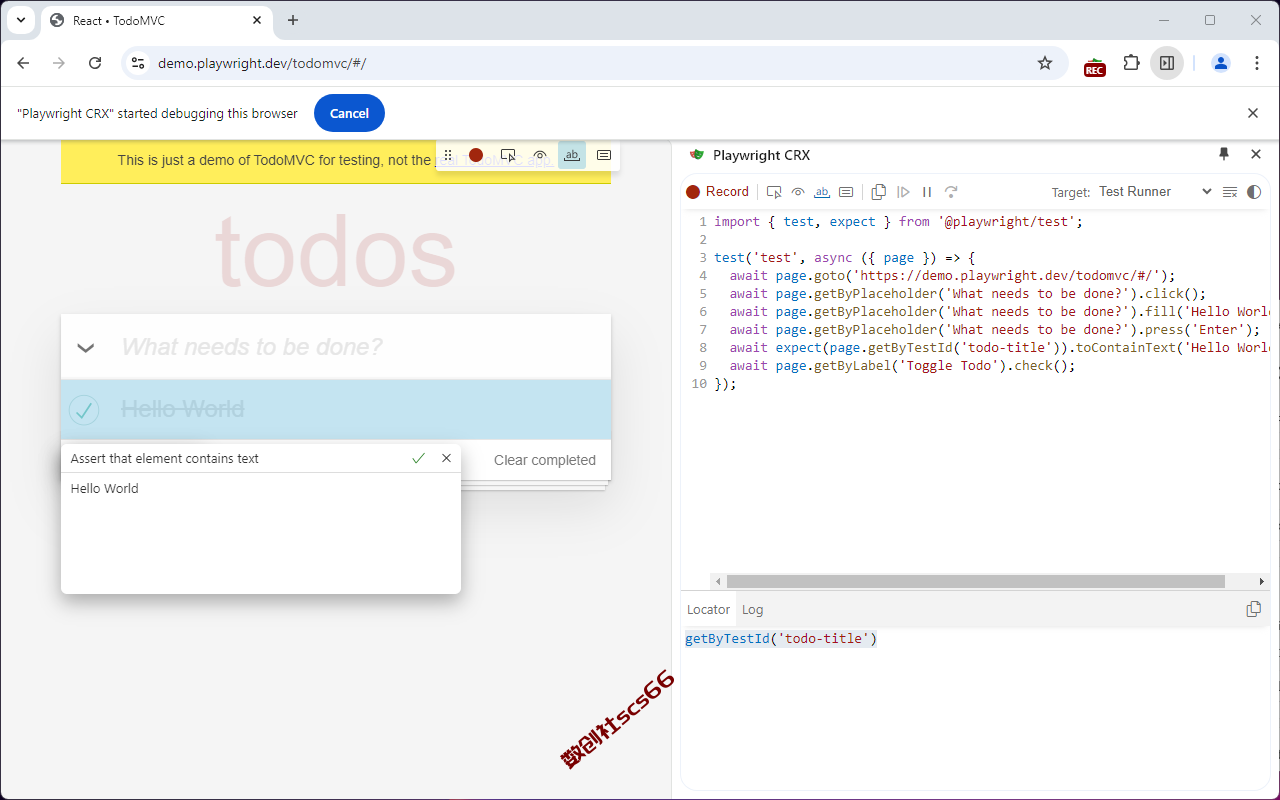Toggle highlighted Assert text in page overlay toolbar
The image size is (1280, 800).
[572, 155]
